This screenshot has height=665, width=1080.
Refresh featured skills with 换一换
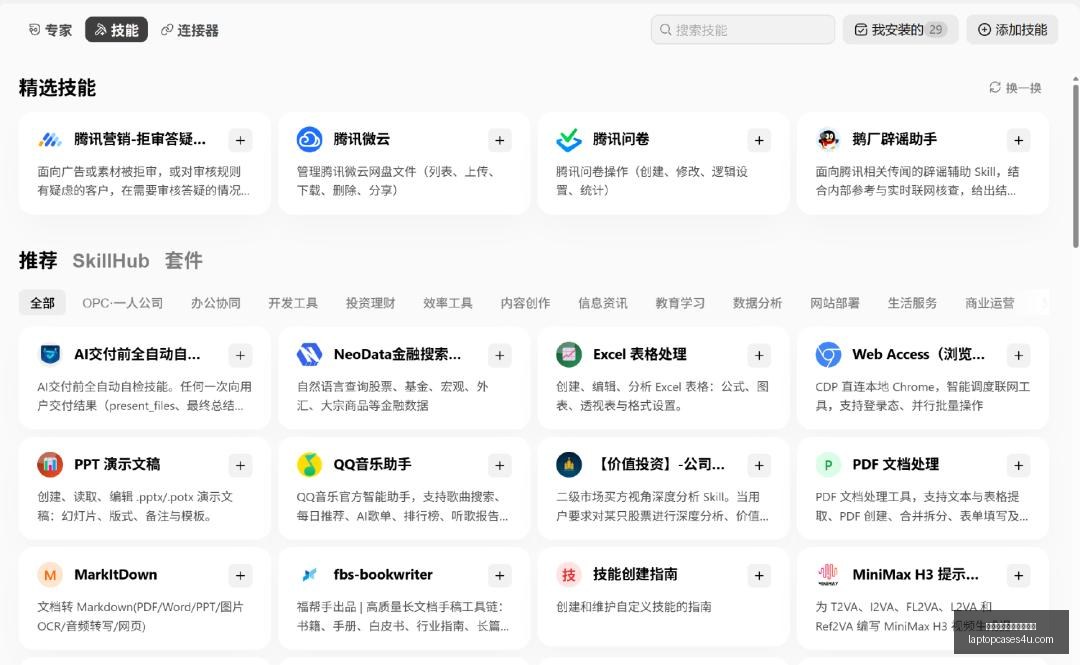[x=1015, y=88]
